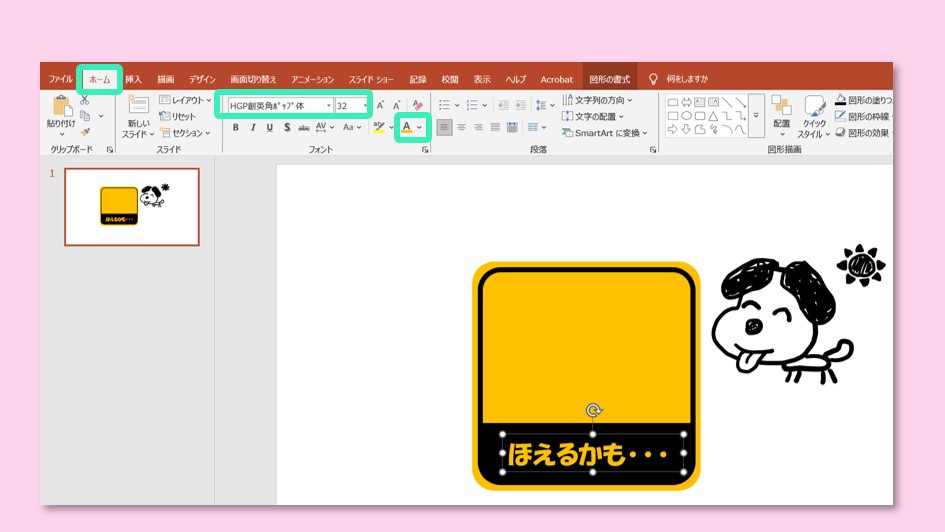Click the ほえるかも text box on slide
Screen dimensions: 945x532
(x=593, y=454)
